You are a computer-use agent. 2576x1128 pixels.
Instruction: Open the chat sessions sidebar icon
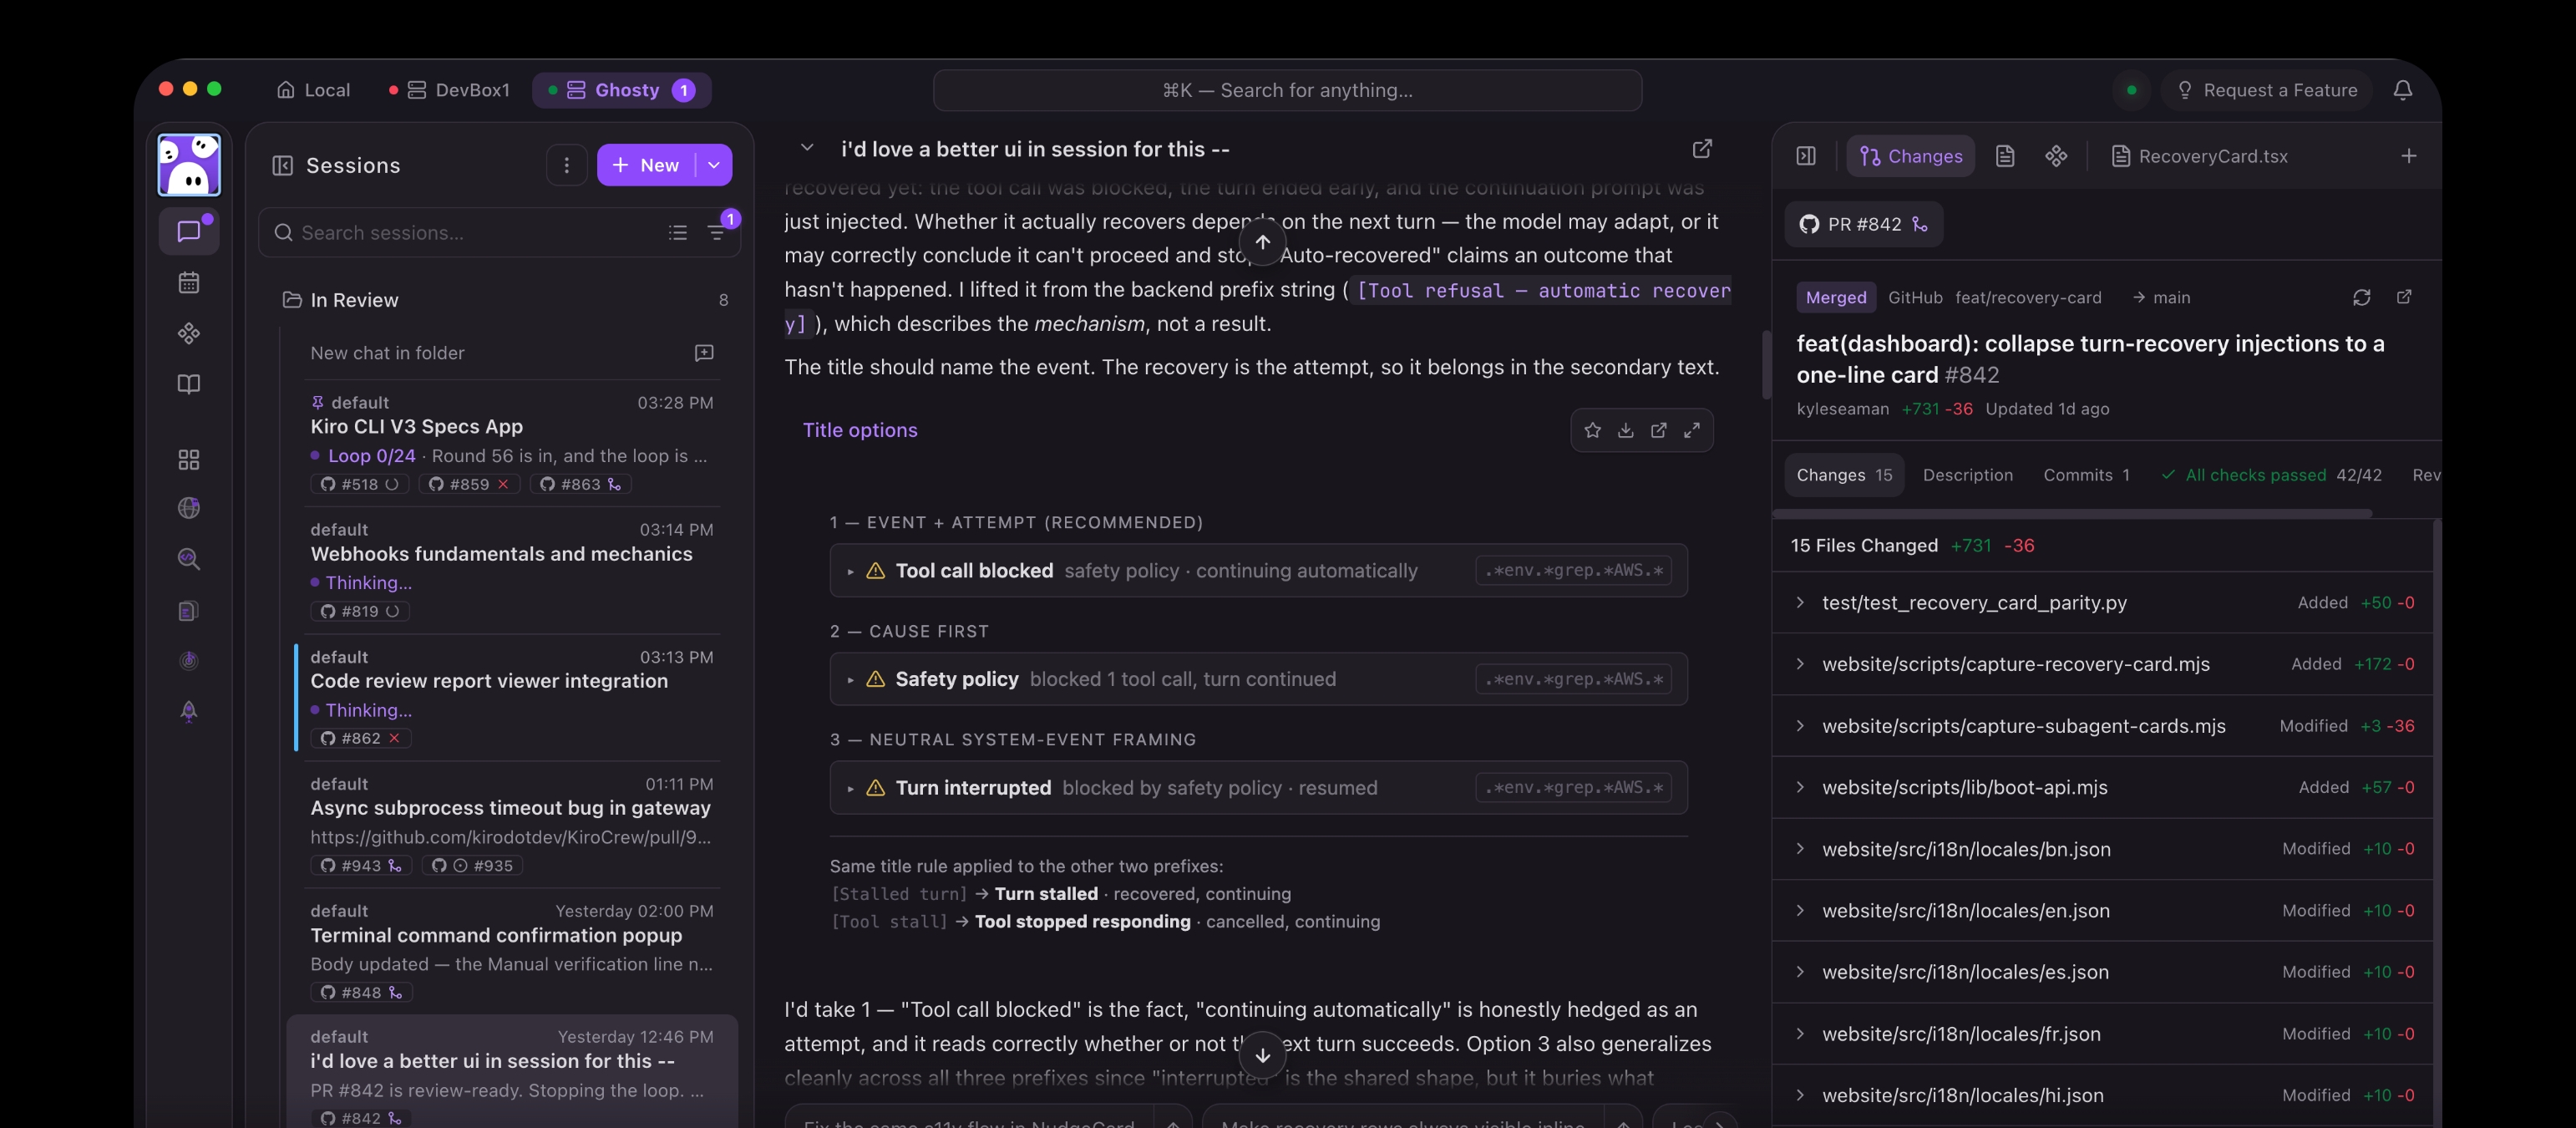[189, 231]
